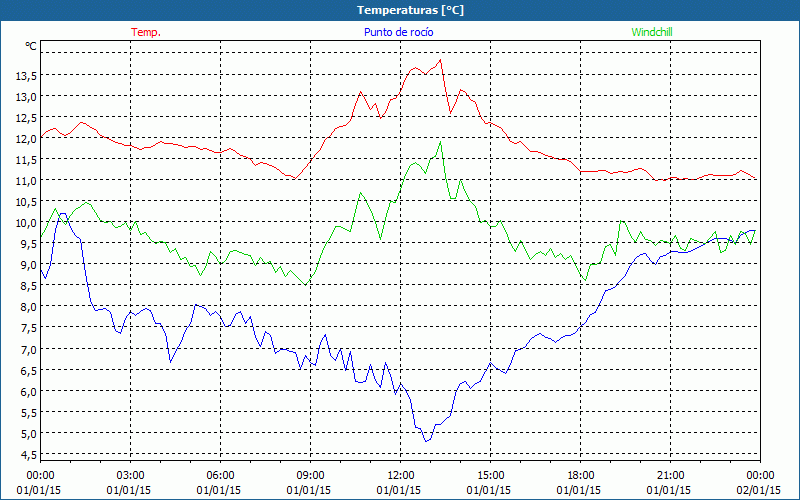Click the 18:00 time axis label
The width and height of the screenshot is (800, 500).
(x=580, y=476)
